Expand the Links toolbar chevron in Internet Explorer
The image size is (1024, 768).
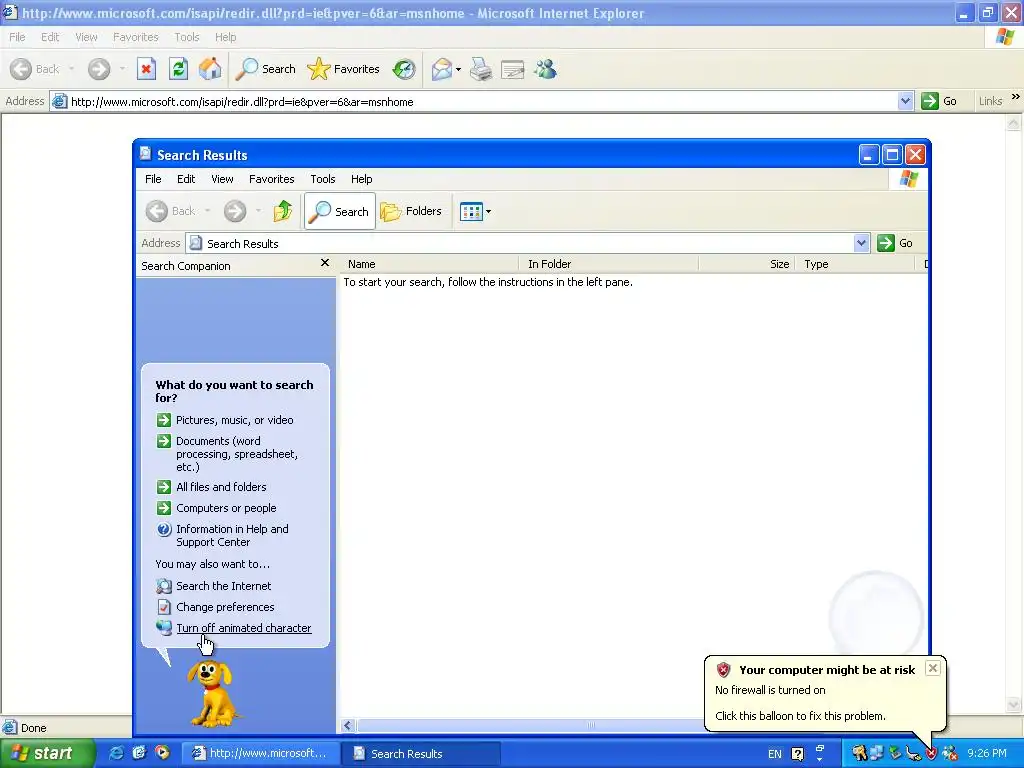[1016, 97]
